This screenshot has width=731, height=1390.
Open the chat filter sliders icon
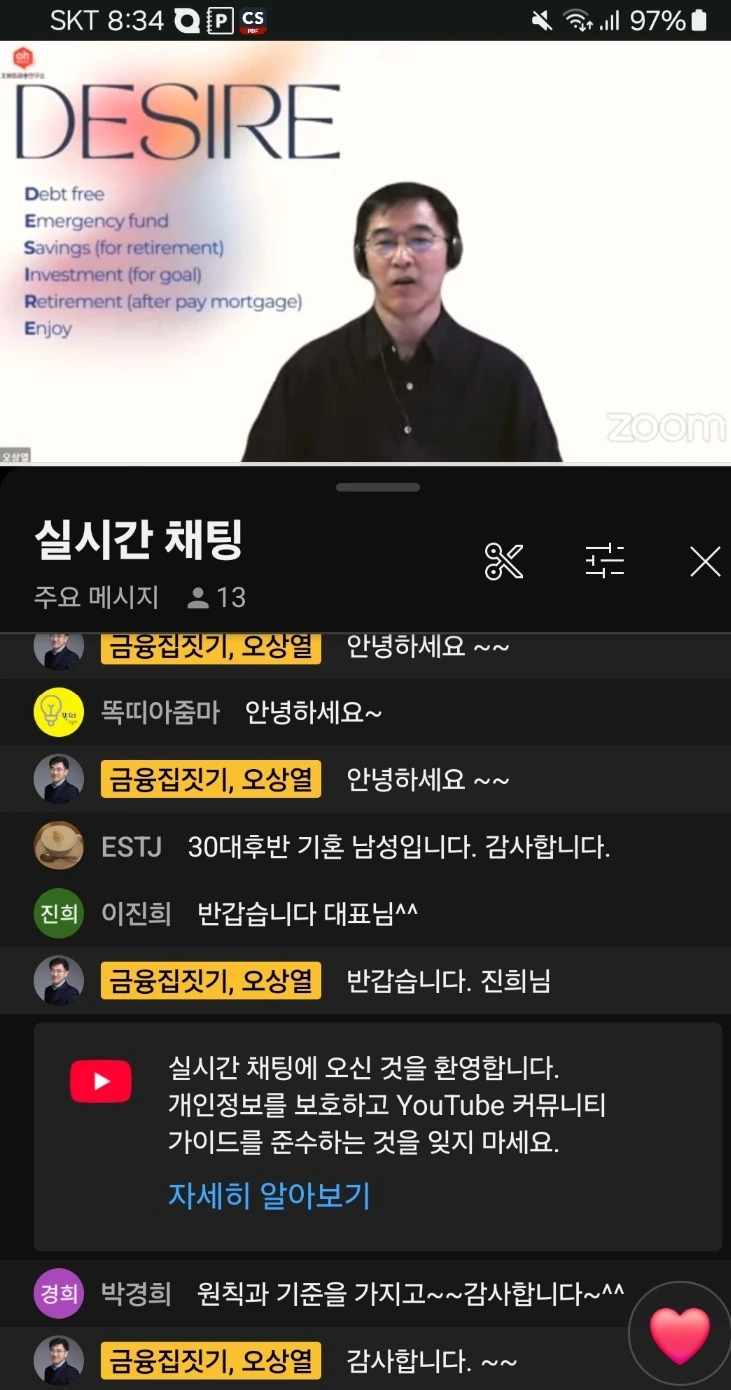point(605,561)
